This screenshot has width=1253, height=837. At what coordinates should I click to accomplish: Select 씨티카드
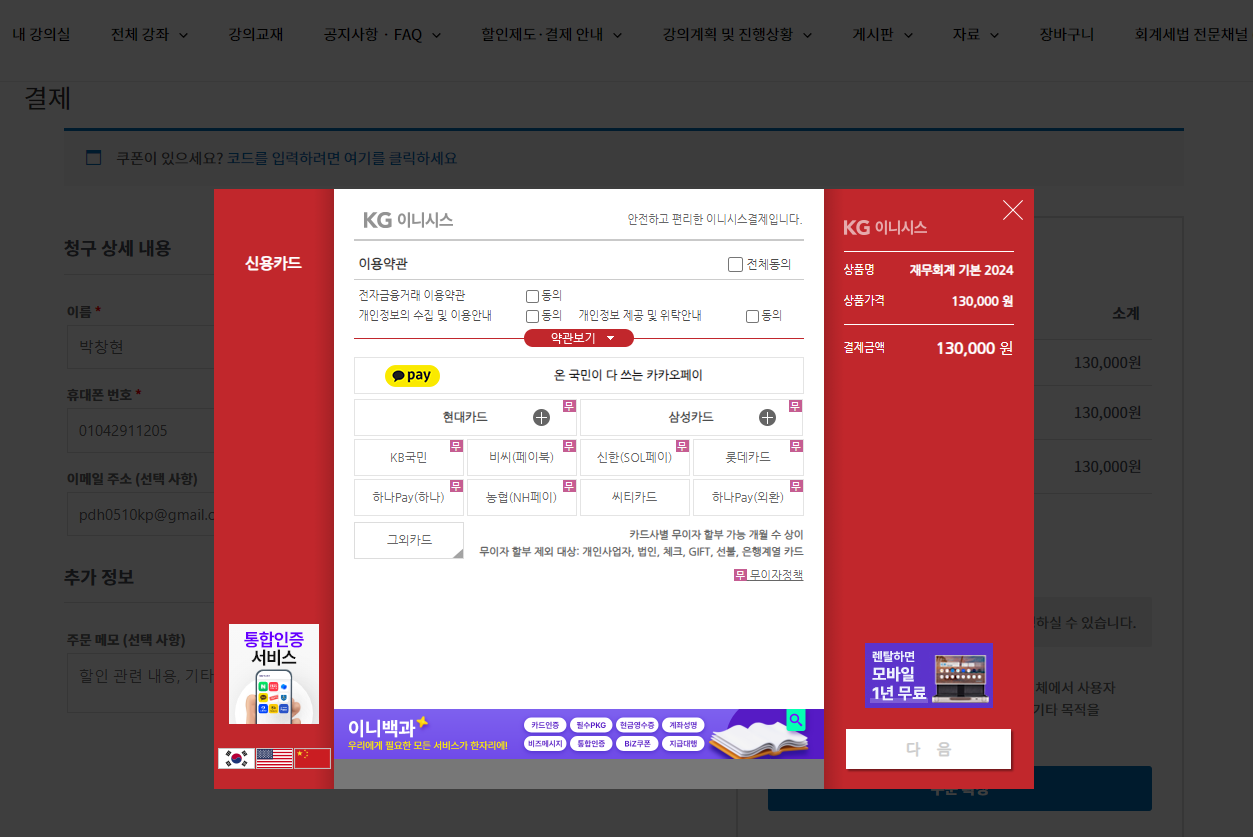pyautogui.click(x=635, y=497)
